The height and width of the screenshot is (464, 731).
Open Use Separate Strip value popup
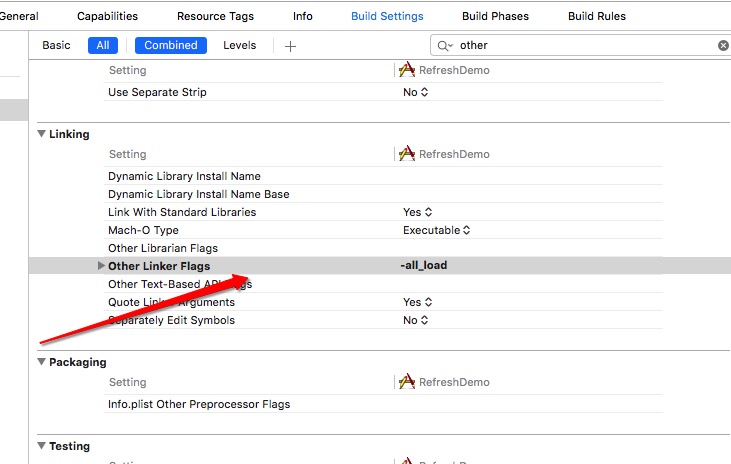[x=415, y=92]
